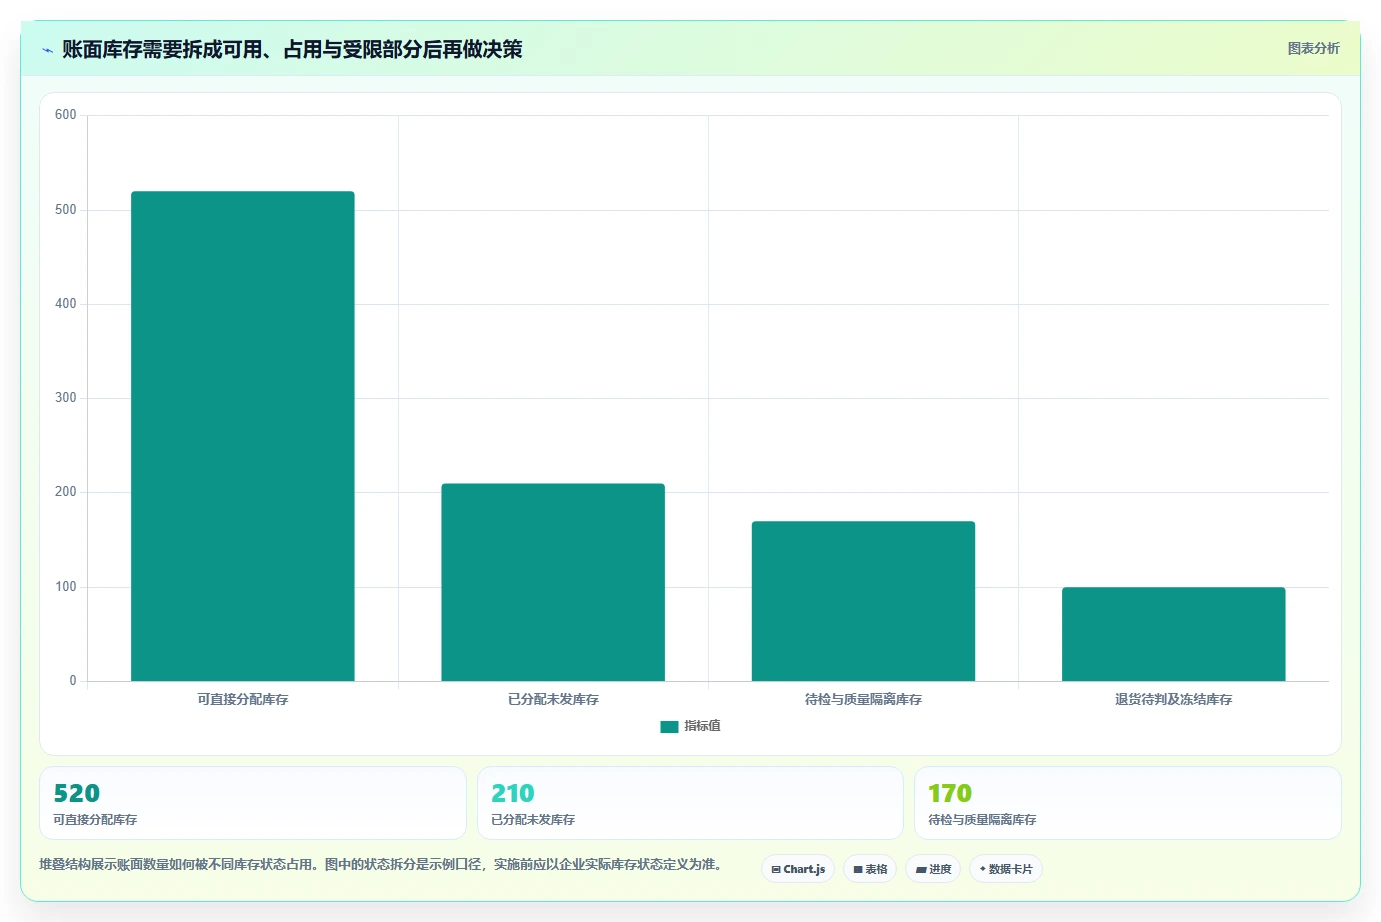The image size is (1381, 922).
Task: Click the teal 指标值 legend color box
Action: [669, 727]
